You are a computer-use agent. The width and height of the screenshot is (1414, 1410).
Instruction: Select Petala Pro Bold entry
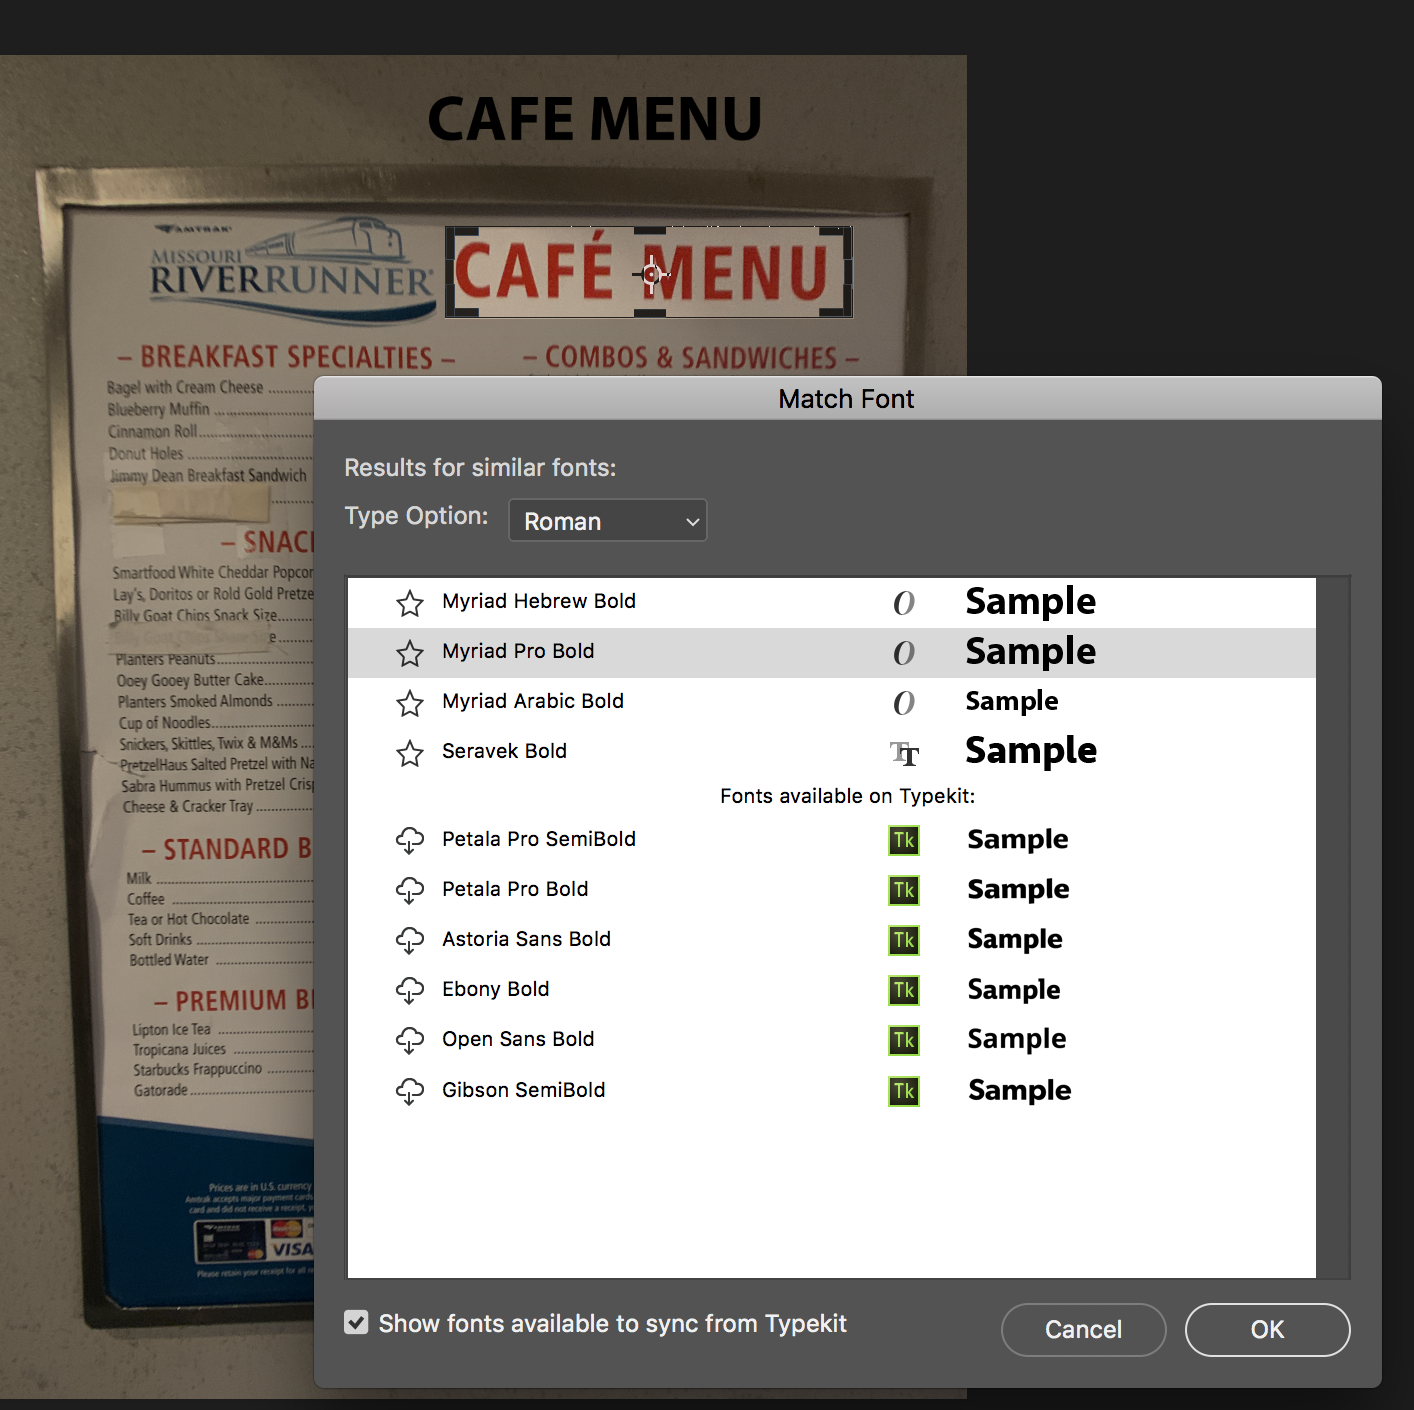(515, 889)
